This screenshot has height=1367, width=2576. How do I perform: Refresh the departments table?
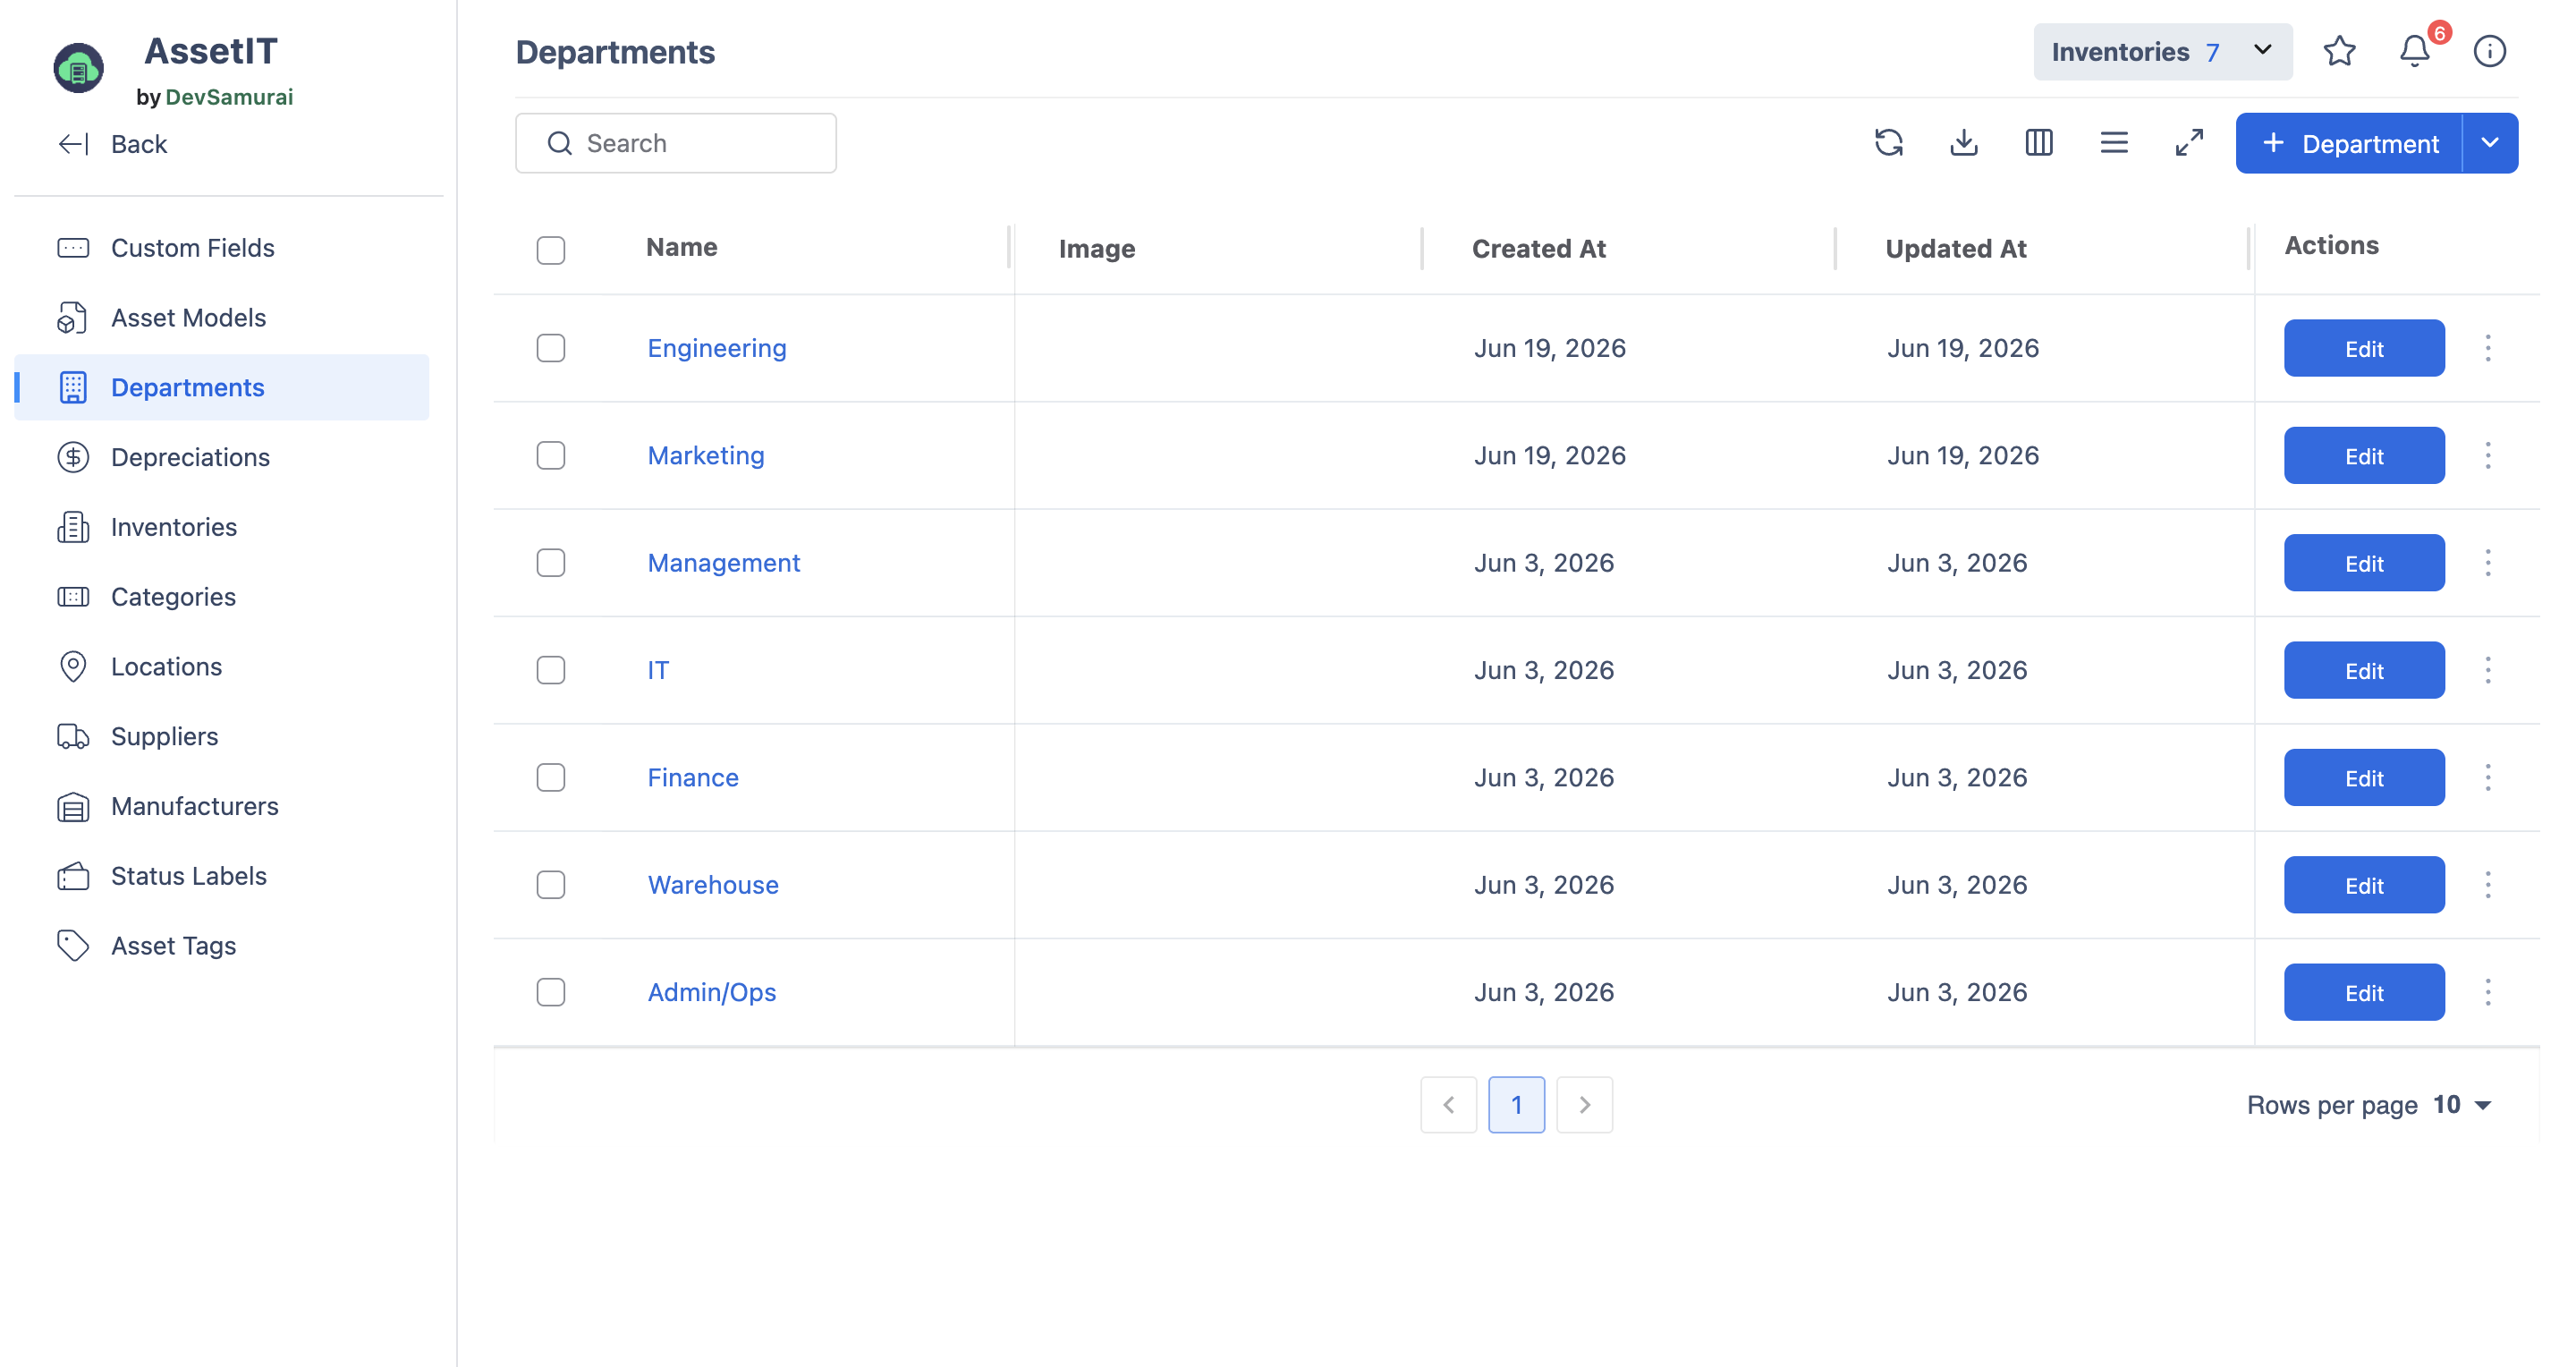[x=1888, y=143]
